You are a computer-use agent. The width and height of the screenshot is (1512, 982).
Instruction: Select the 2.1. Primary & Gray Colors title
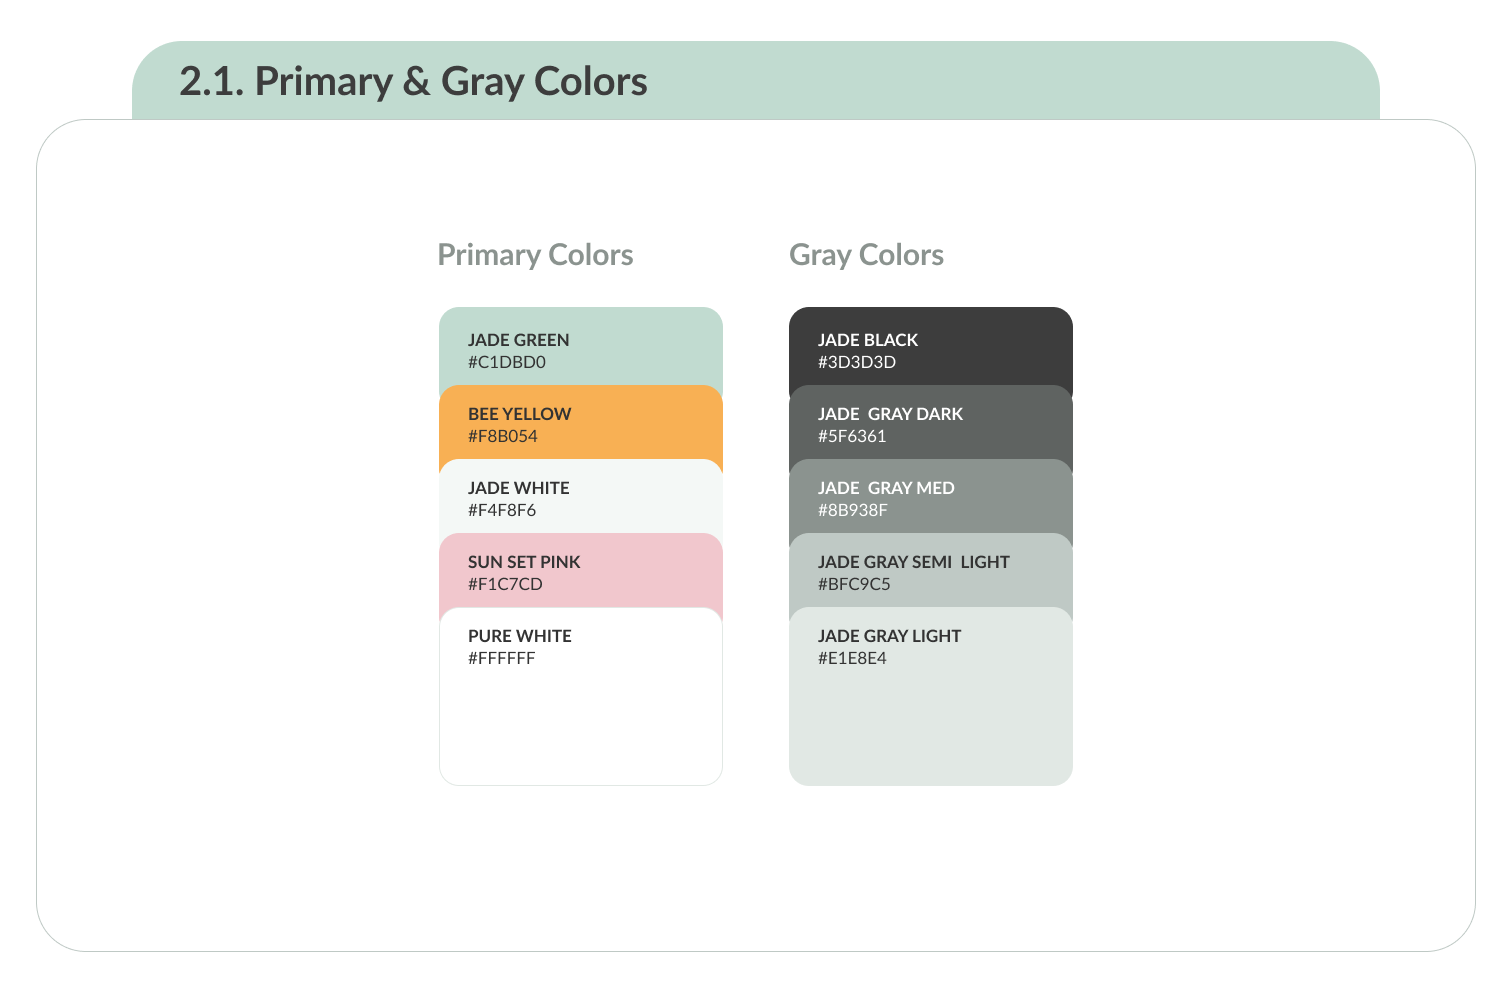point(413,81)
